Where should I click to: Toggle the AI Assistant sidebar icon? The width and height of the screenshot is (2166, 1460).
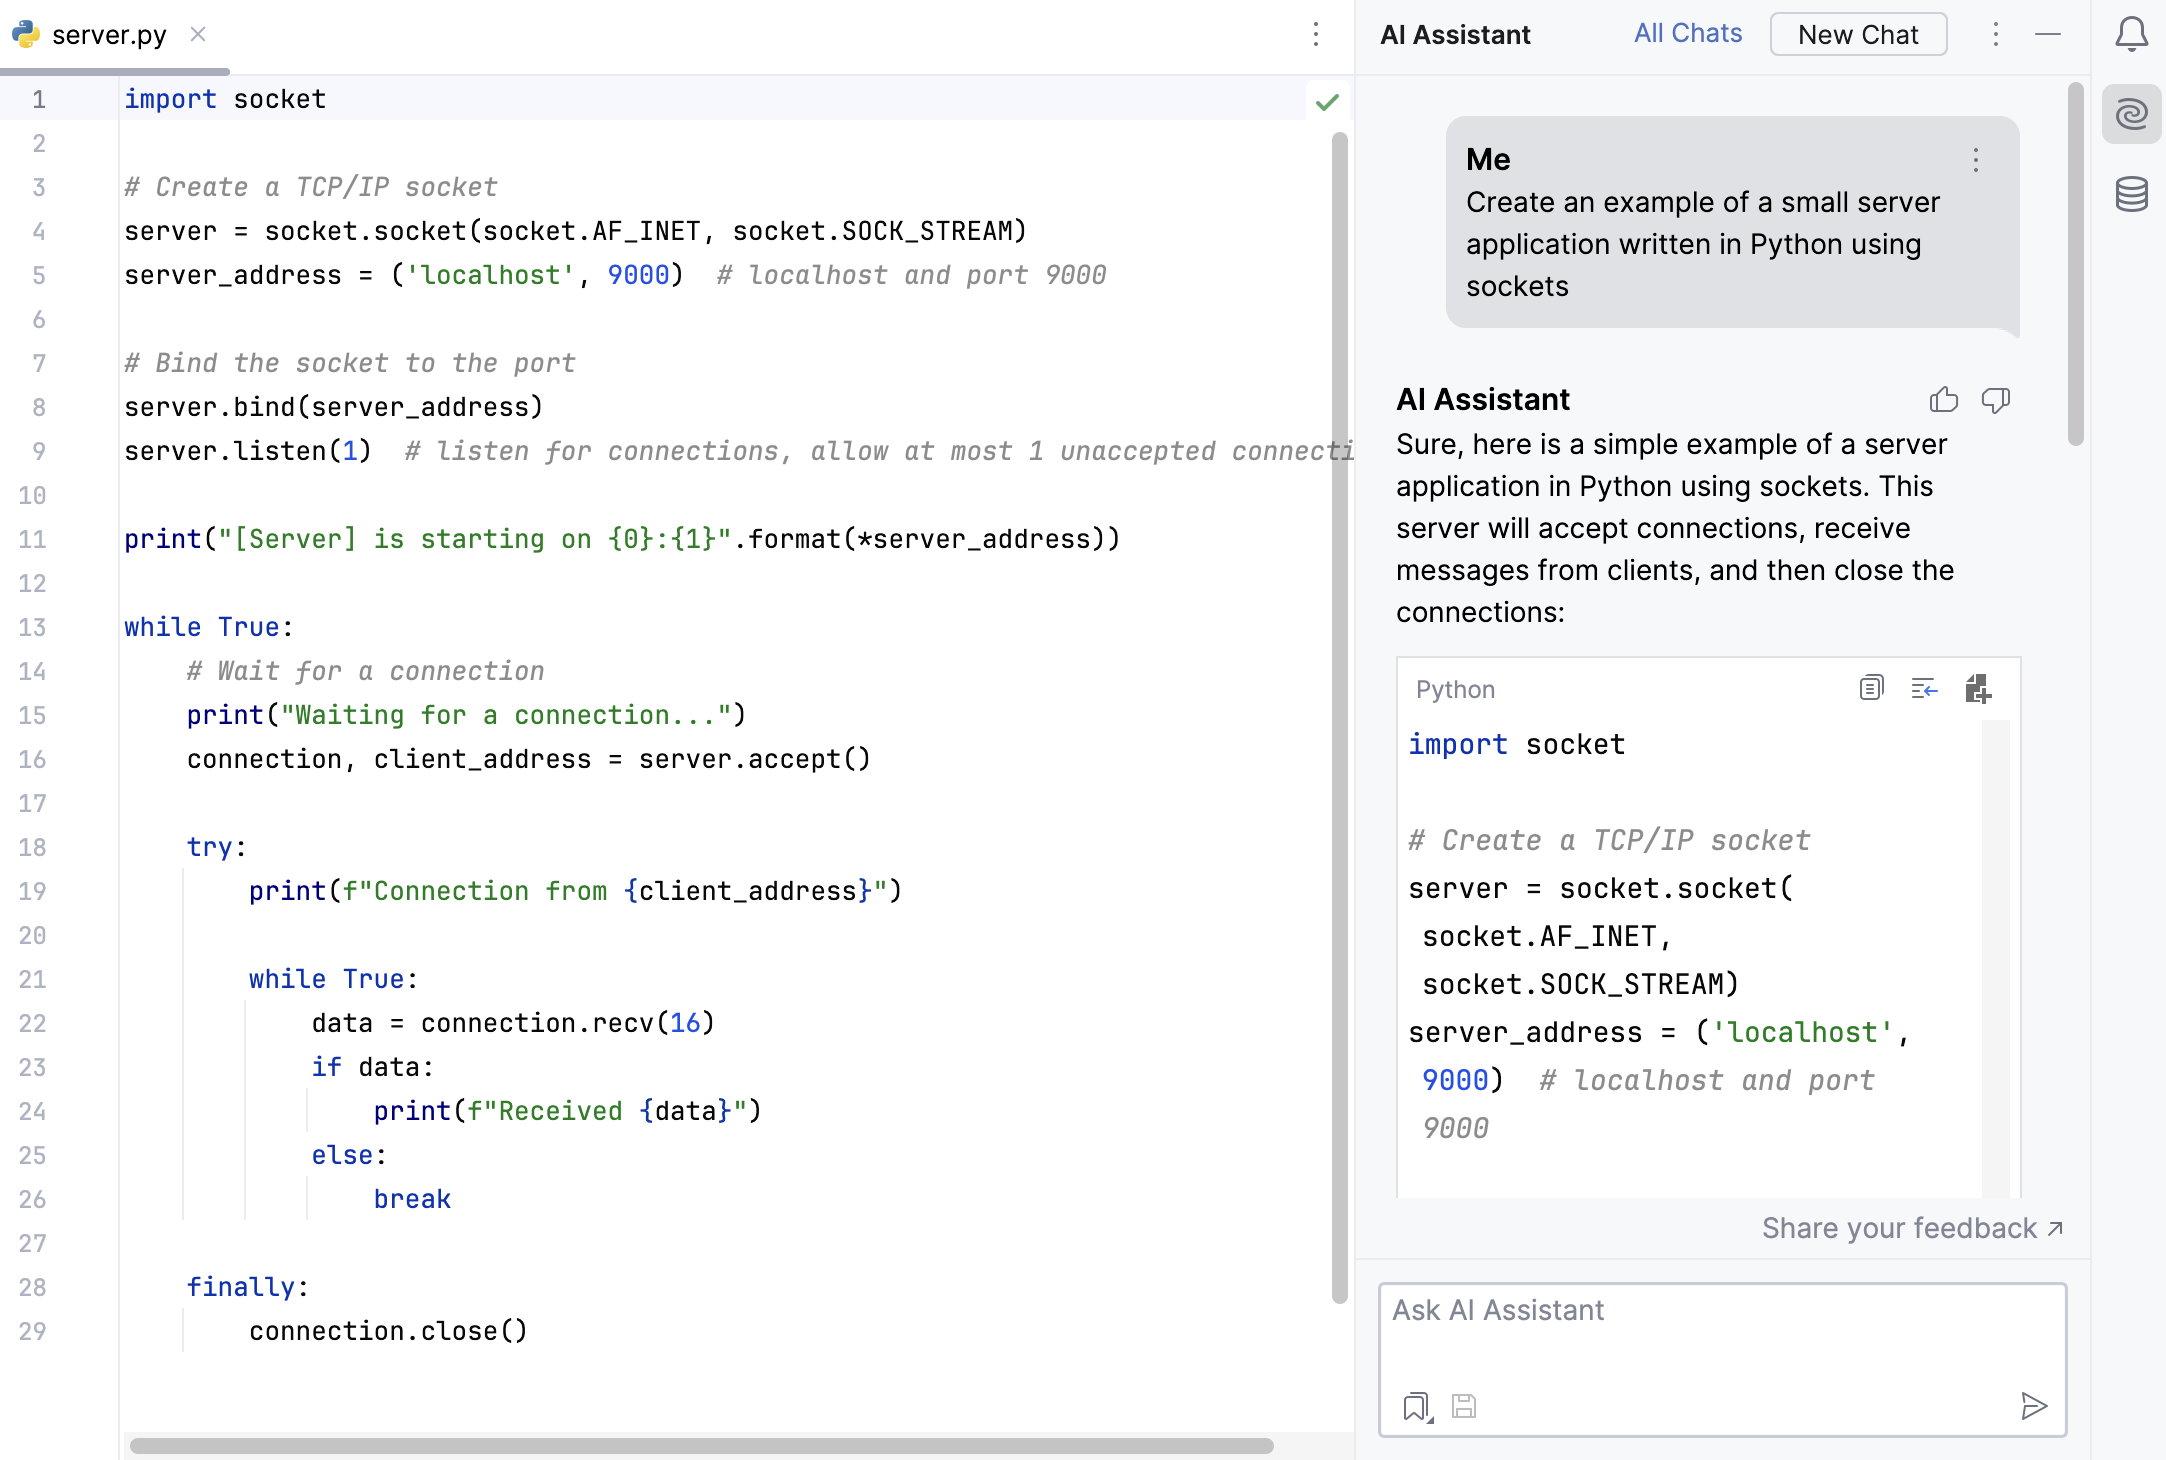pyautogui.click(x=2131, y=114)
